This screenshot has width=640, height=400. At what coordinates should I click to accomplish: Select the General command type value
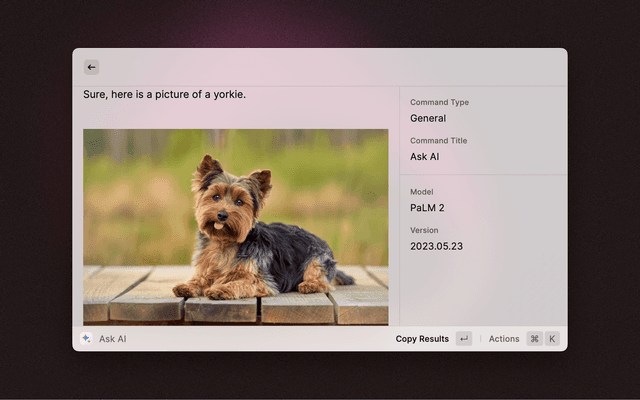(428, 118)
